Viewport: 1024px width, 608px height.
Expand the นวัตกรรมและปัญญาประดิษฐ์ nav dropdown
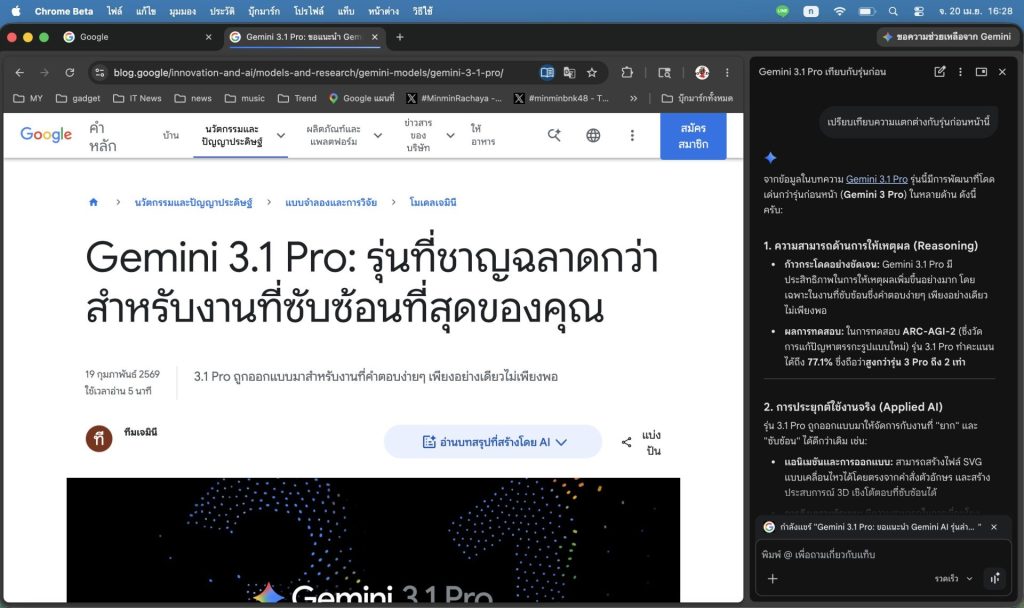click(281, 135)
